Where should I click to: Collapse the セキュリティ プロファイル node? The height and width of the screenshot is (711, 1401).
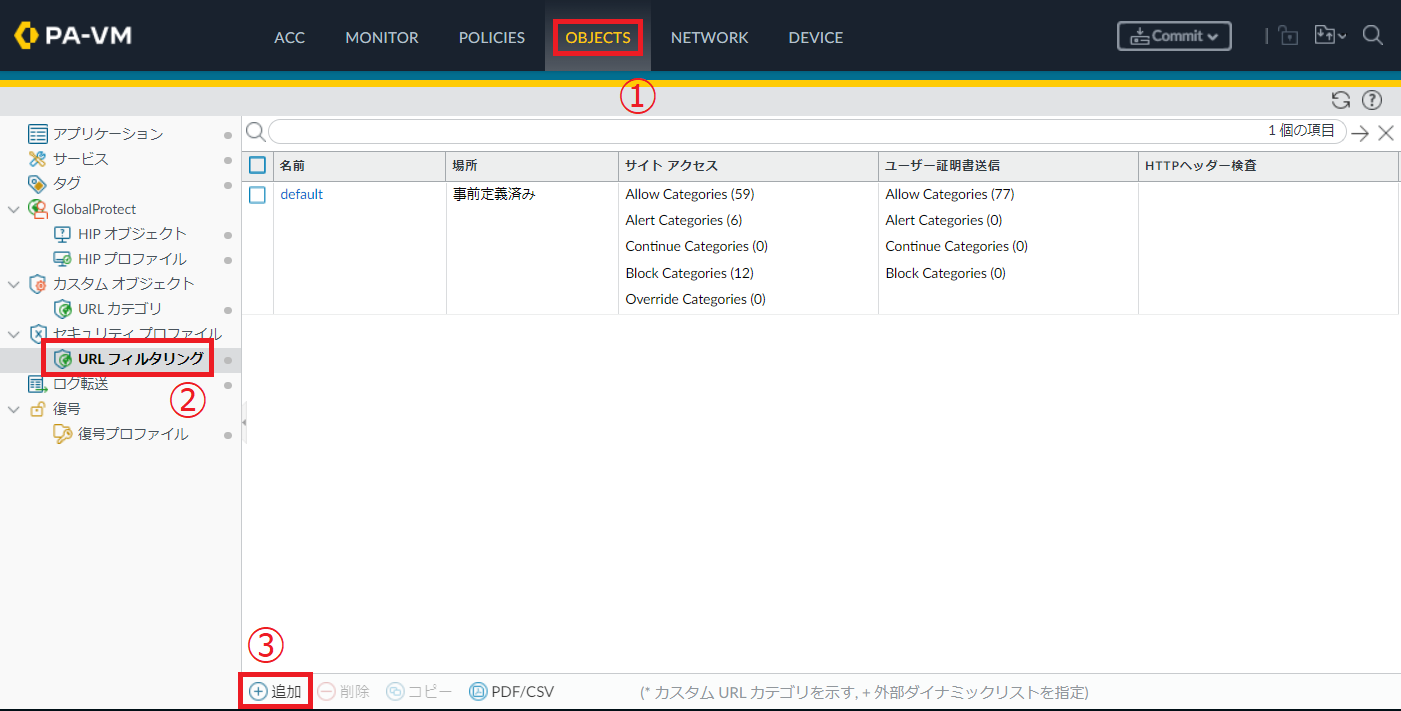click(14, 334)
